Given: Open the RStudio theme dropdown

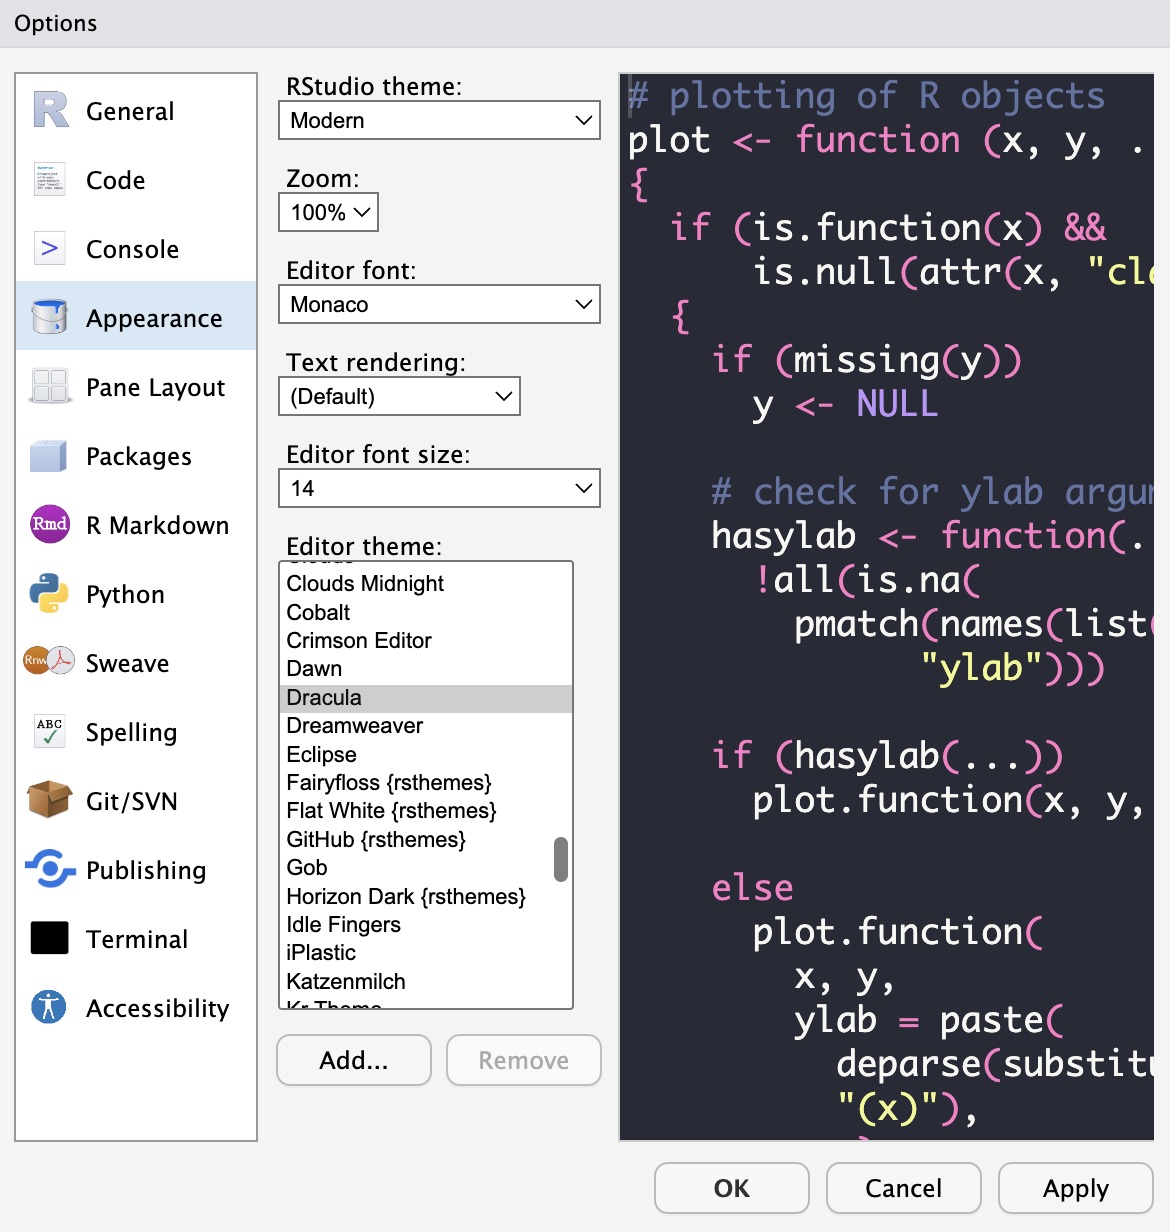Looking at the screenshot, I should 439,120.
